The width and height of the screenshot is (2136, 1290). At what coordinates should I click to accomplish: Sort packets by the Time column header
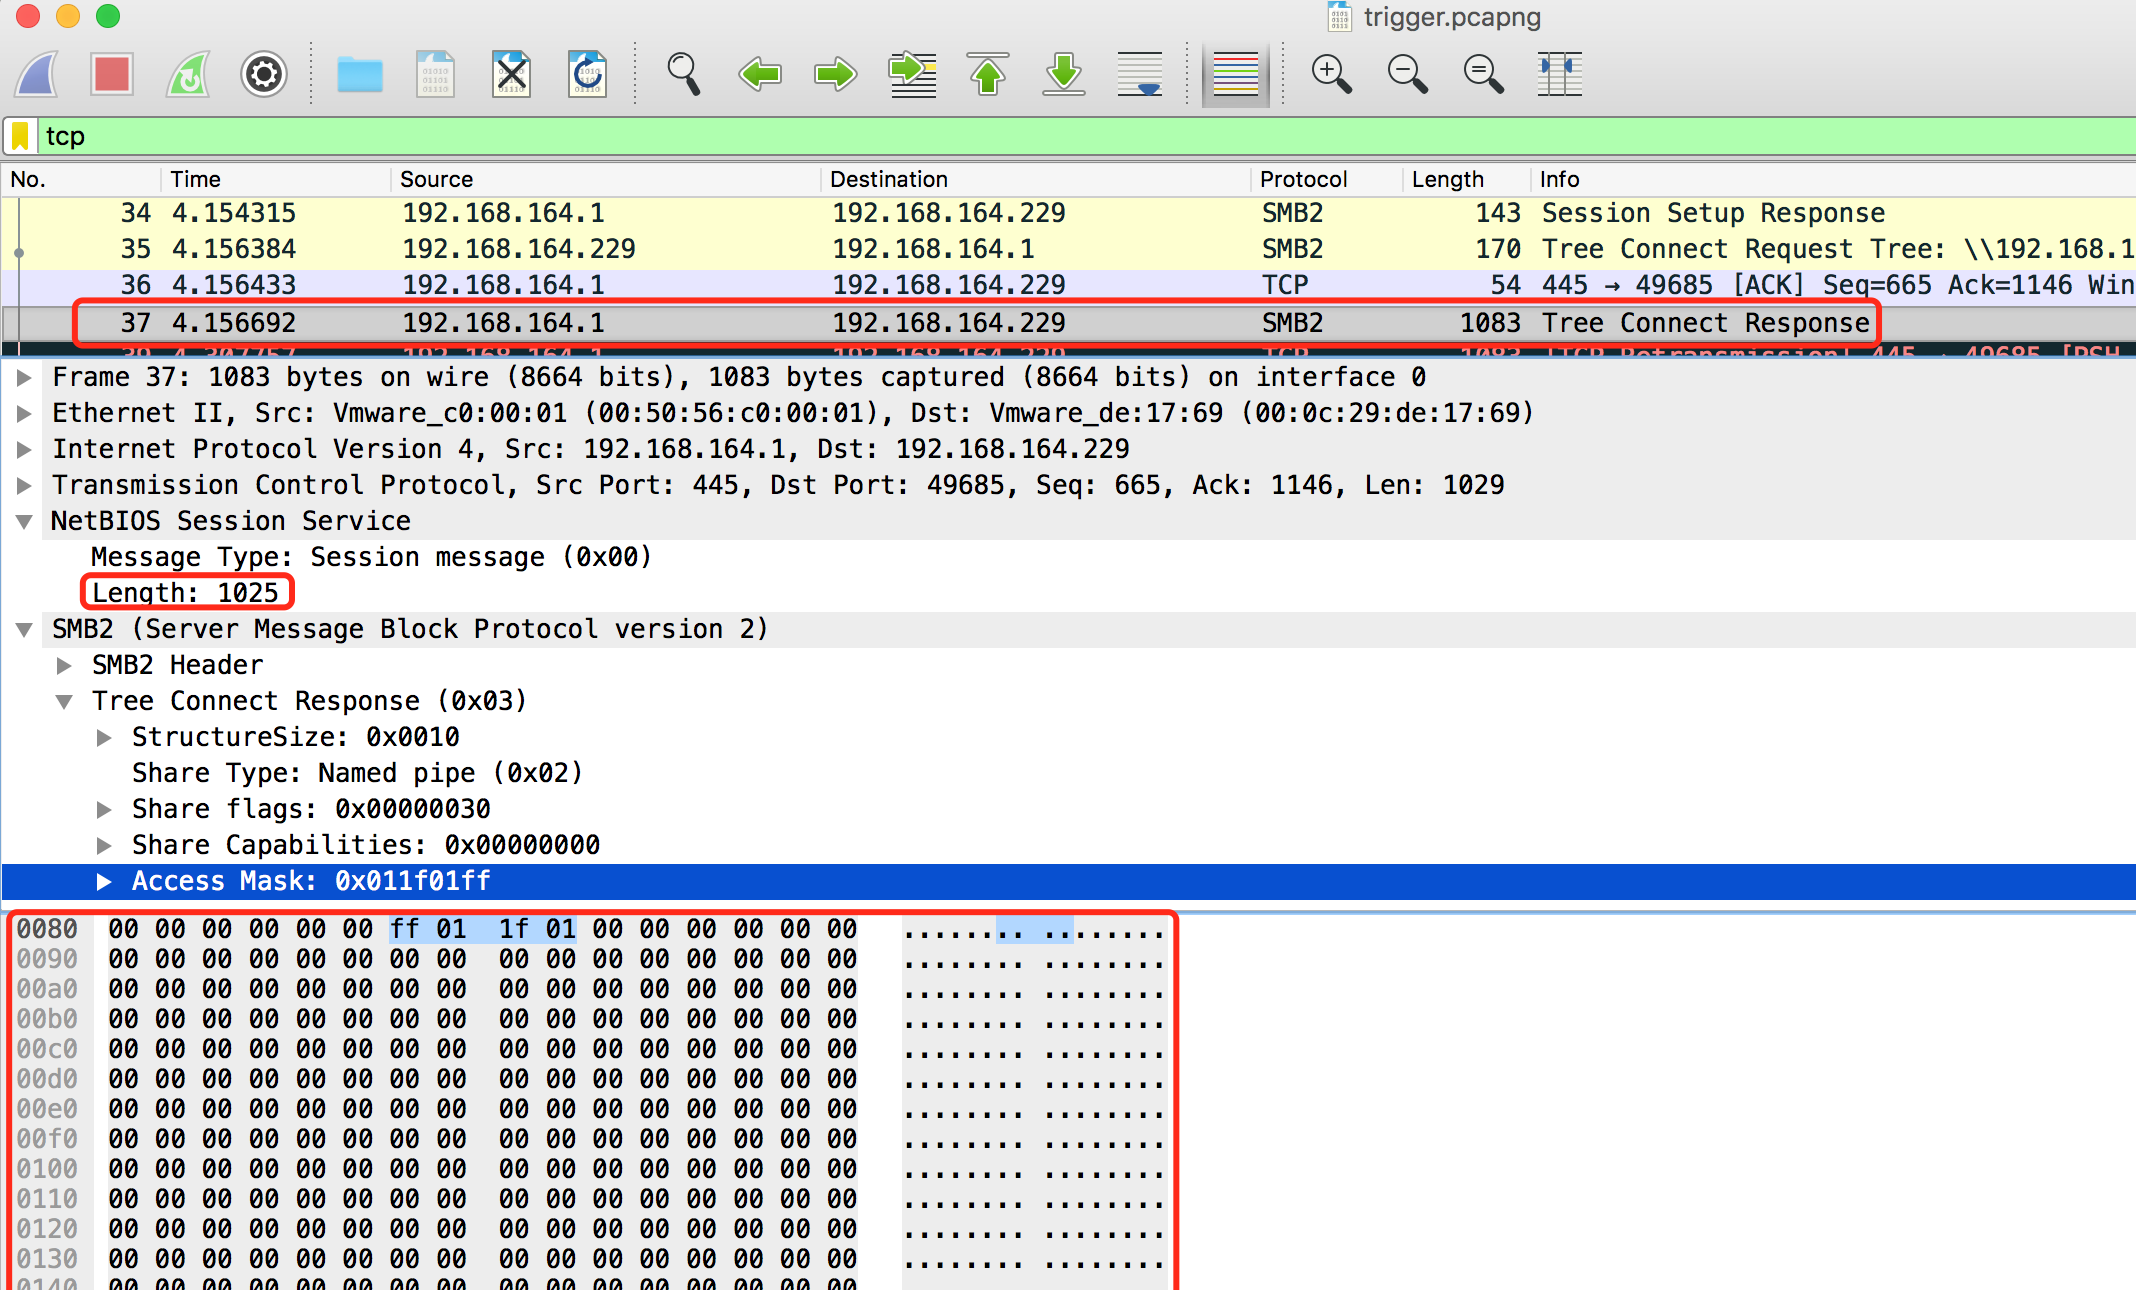click(195, 179)
